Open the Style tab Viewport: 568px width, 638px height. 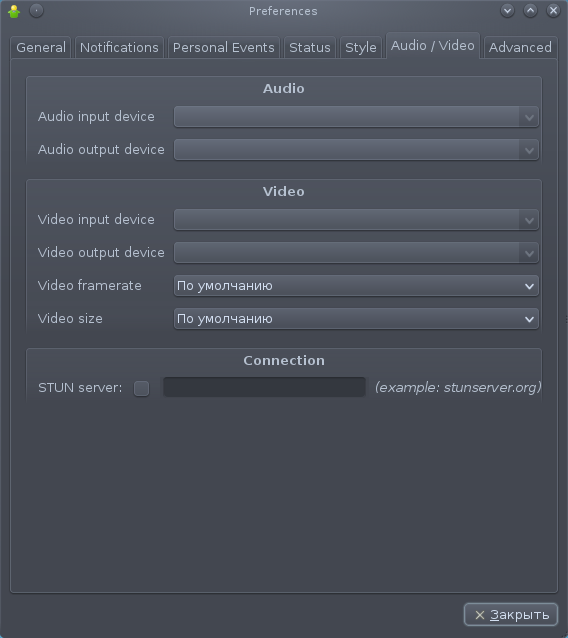point(360,48)
